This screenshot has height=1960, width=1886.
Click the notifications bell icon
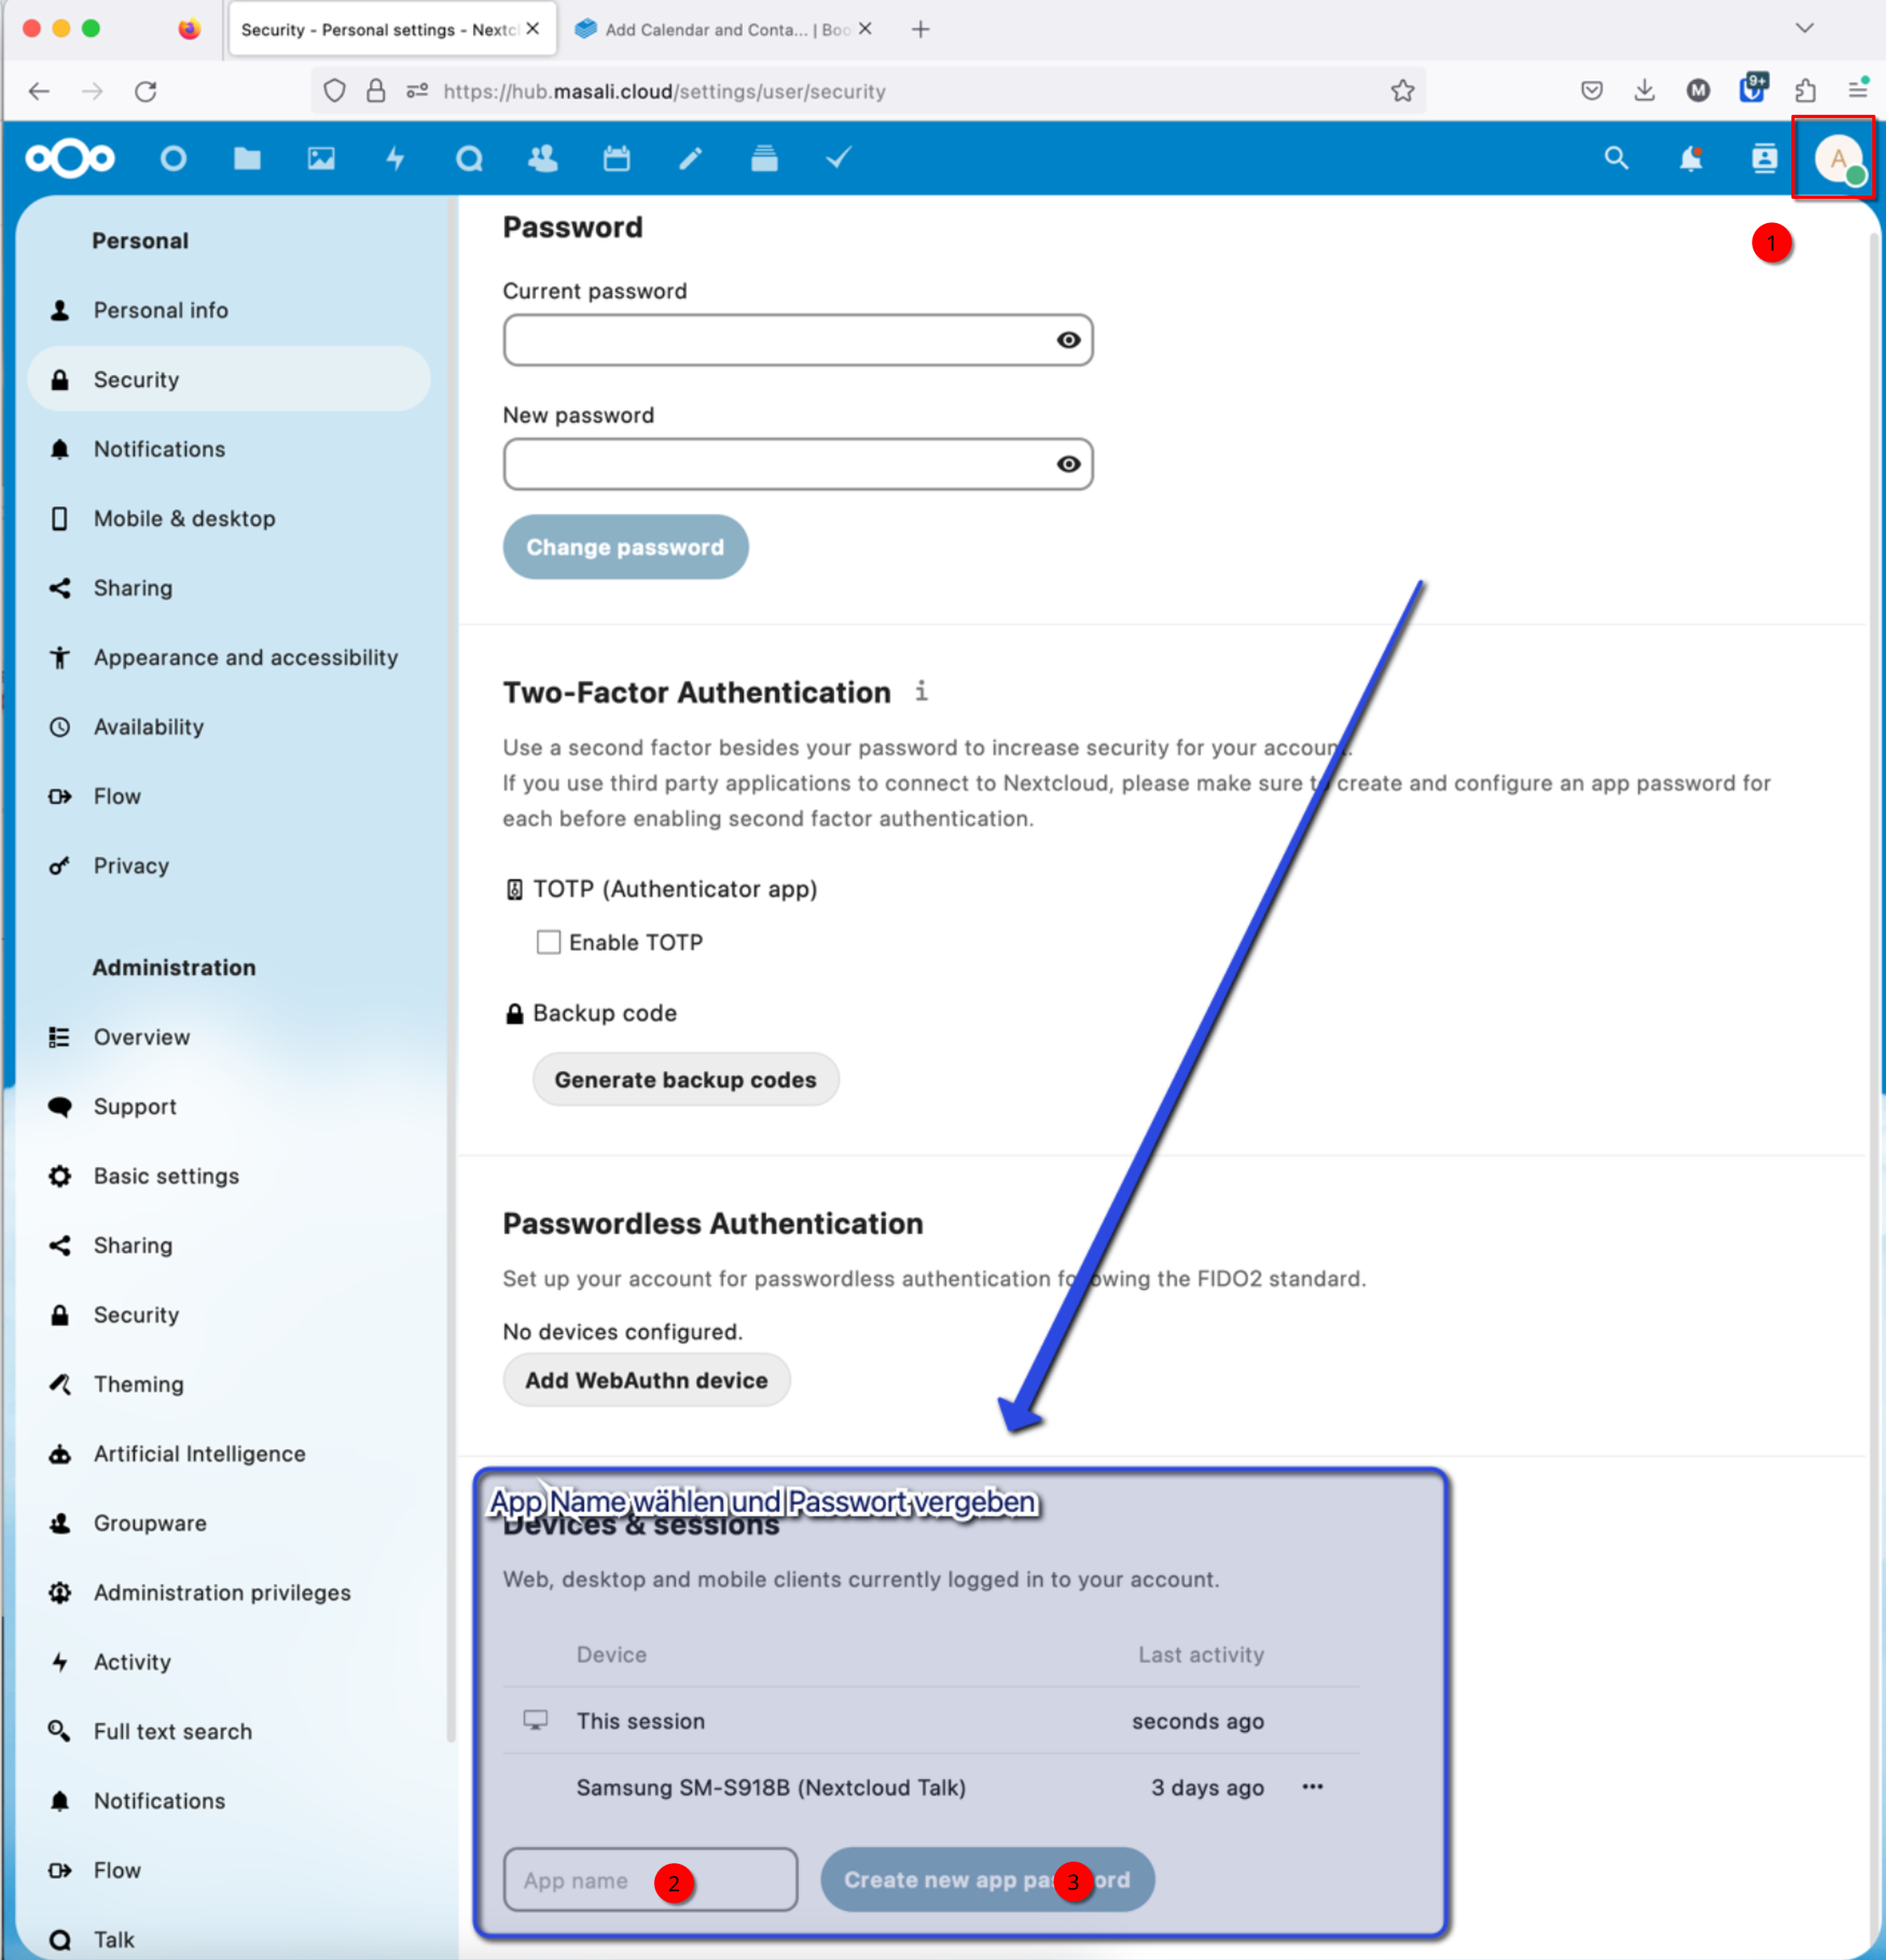1690,158
